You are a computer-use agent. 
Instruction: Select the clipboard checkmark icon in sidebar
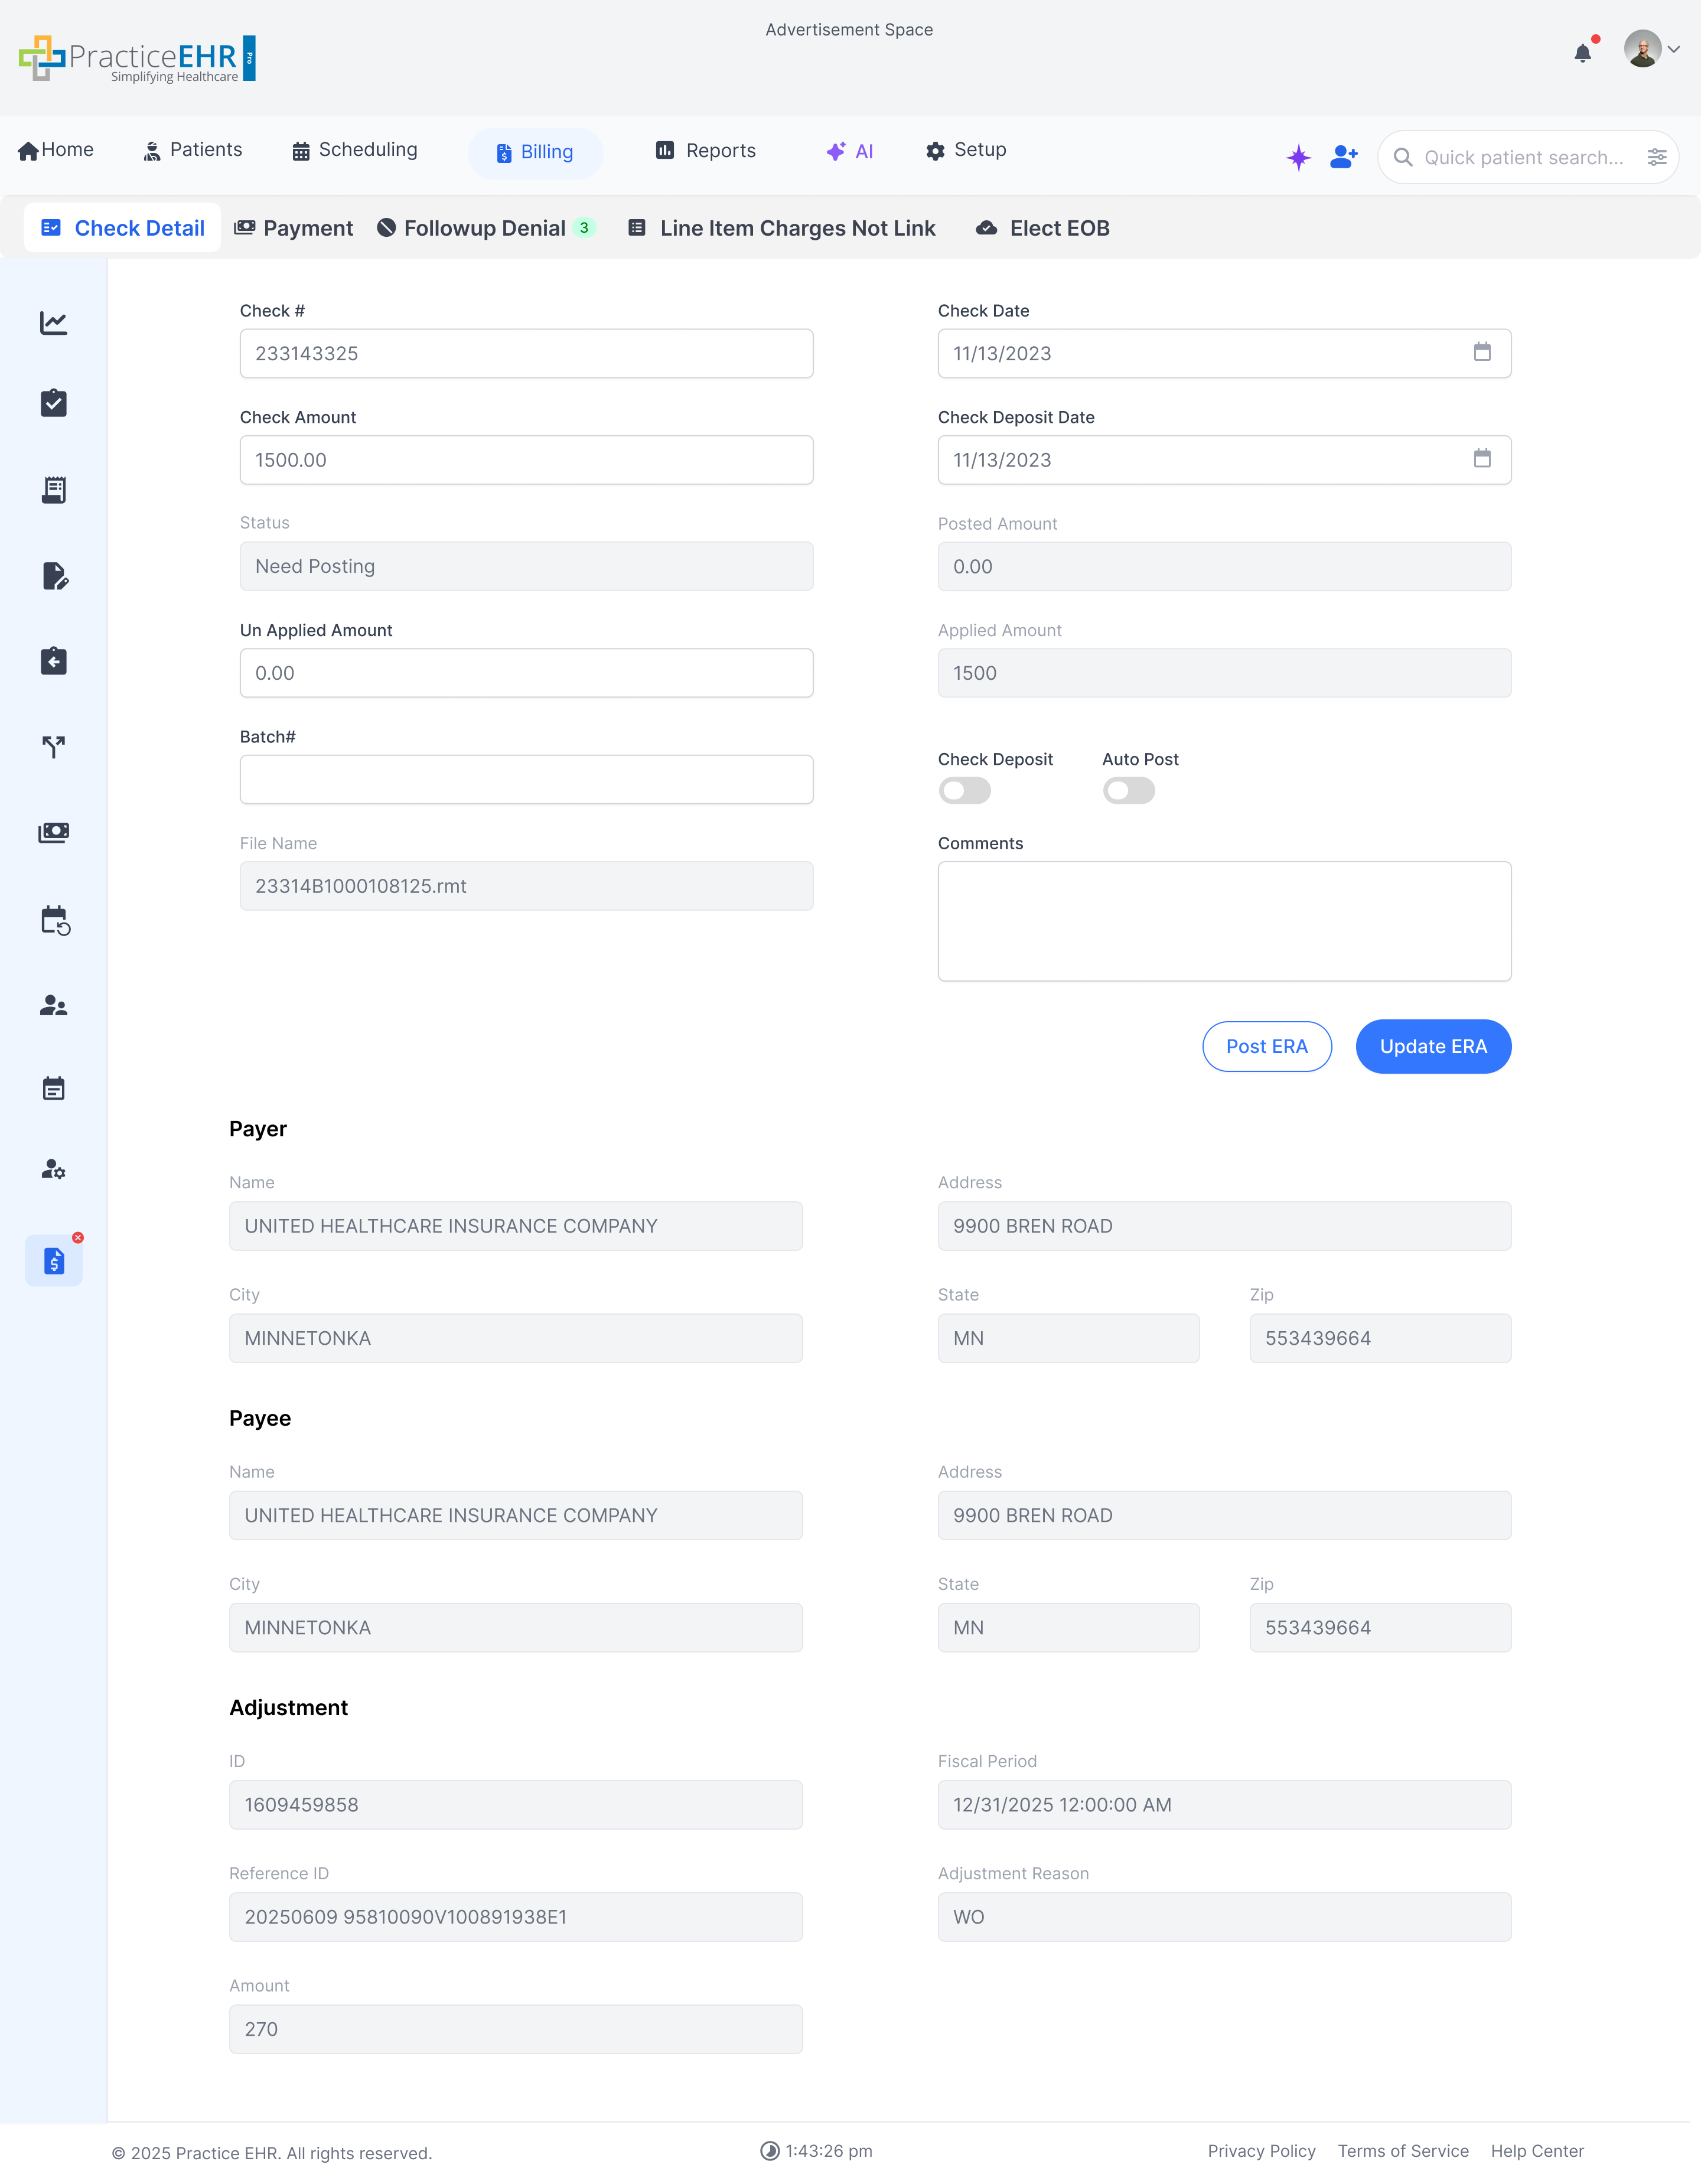point(53,403)
